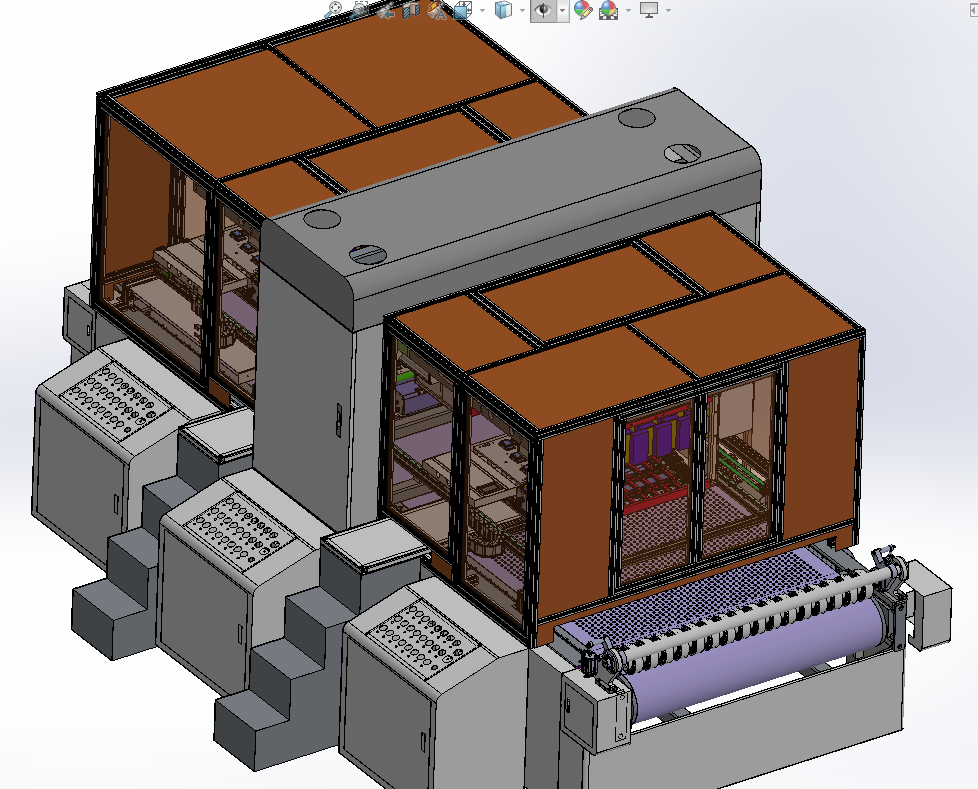Click the Zoom to Fit icon

point(334,9)
